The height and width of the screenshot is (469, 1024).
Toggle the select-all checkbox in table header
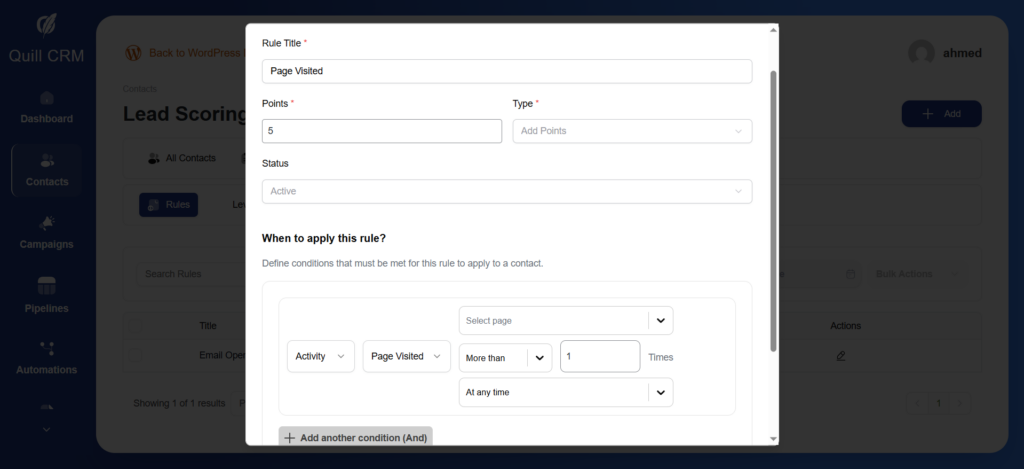[134, 325]
